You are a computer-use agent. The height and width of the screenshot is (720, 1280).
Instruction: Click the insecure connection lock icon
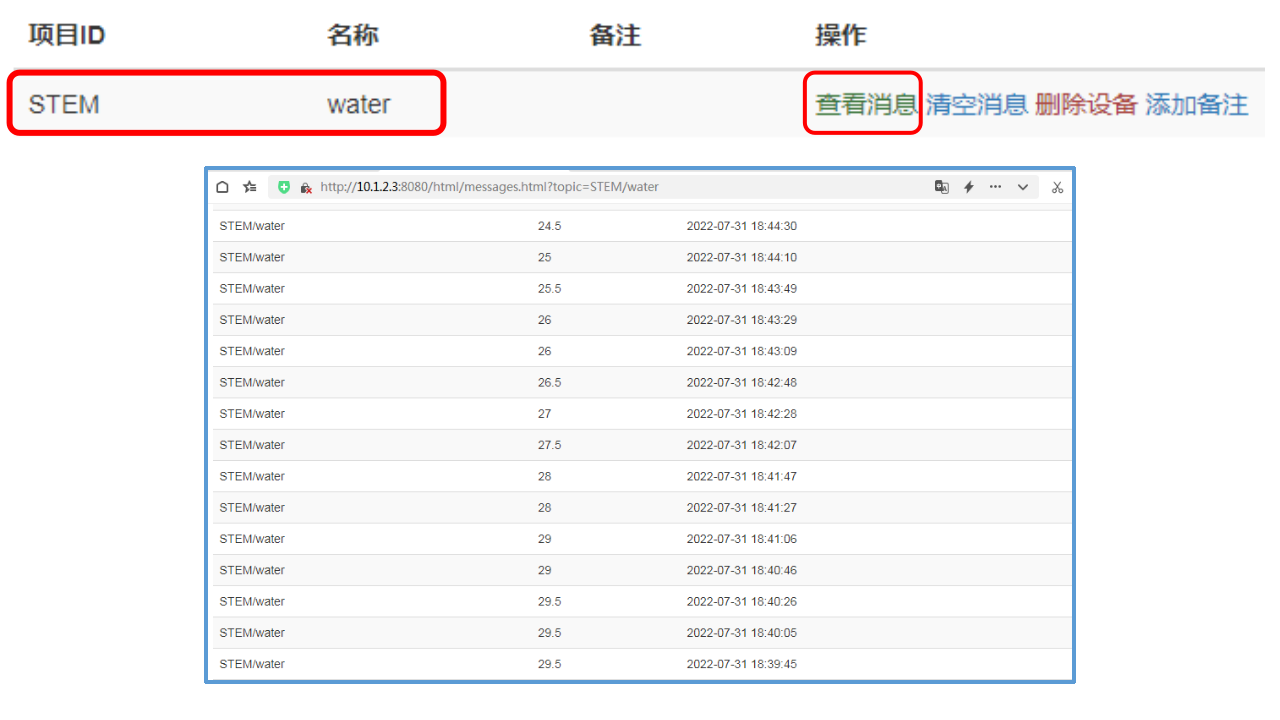click(306, 187)
